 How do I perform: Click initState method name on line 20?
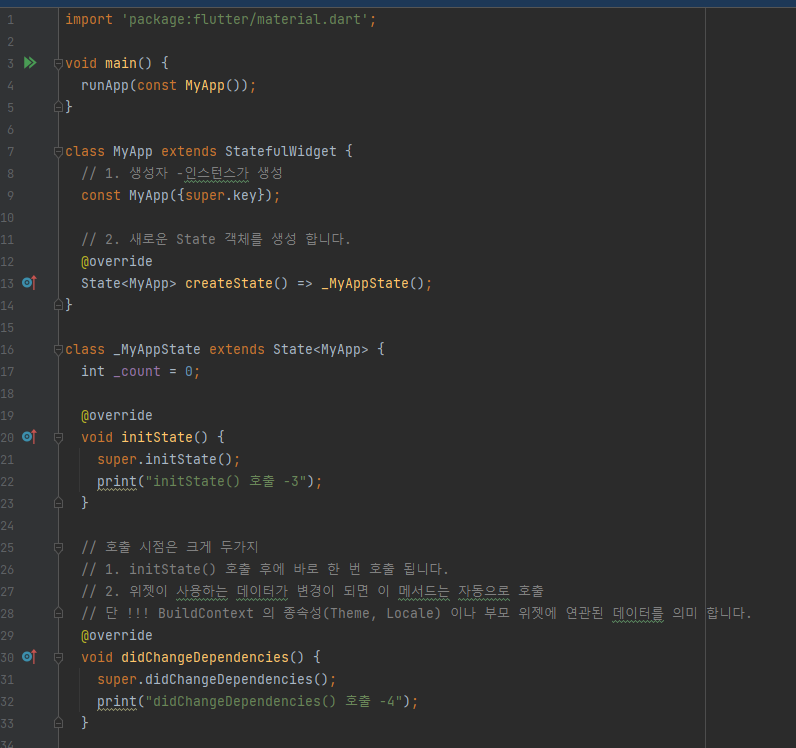point(157,437)
